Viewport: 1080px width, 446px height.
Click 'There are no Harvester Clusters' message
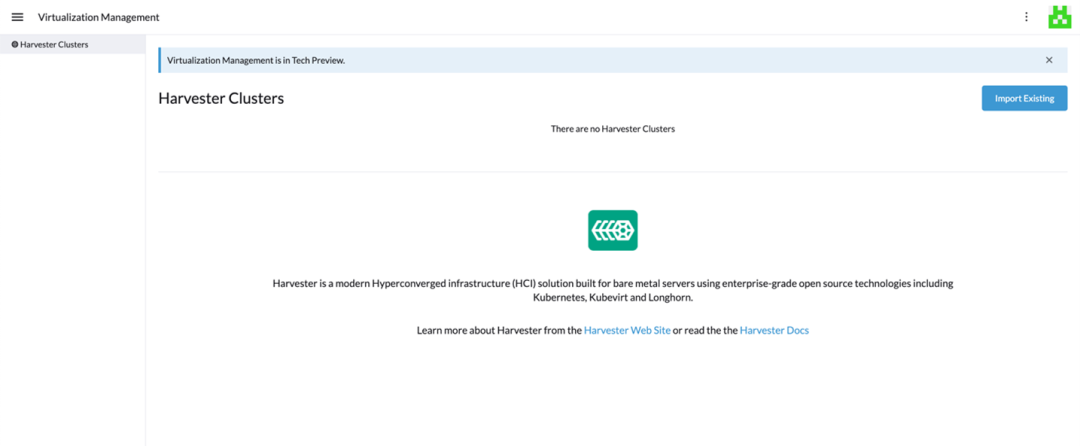point(612,129)
